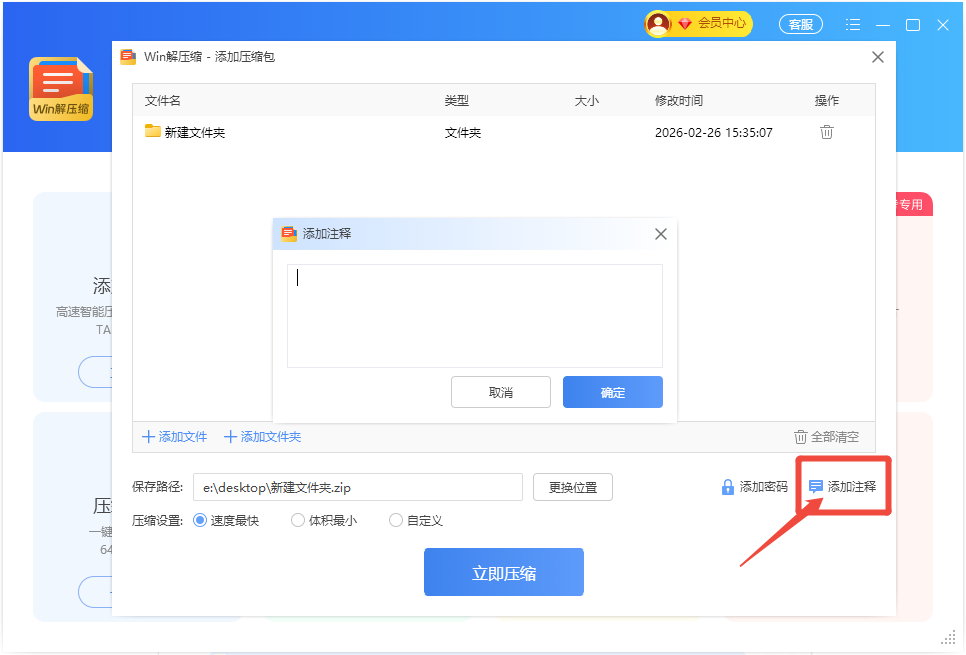
Task: Click the trash icon for 新建文件夹 row
Action: pos(826,132)
